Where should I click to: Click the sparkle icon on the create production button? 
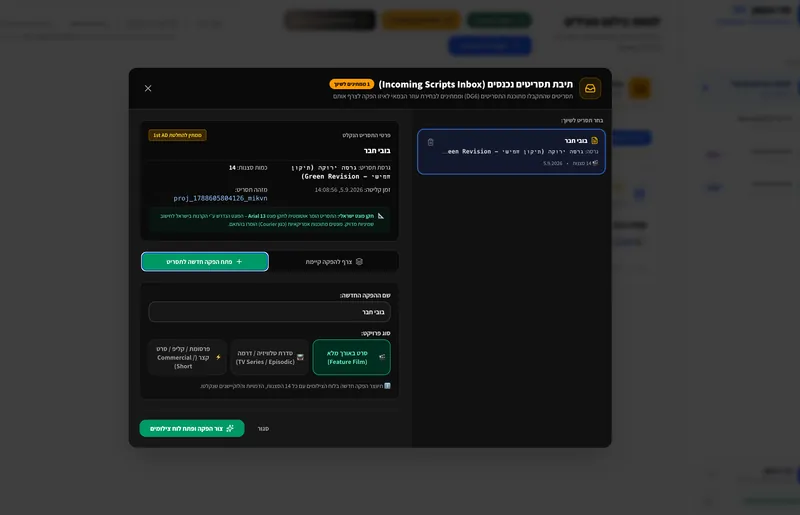click(x=230, y=428)
